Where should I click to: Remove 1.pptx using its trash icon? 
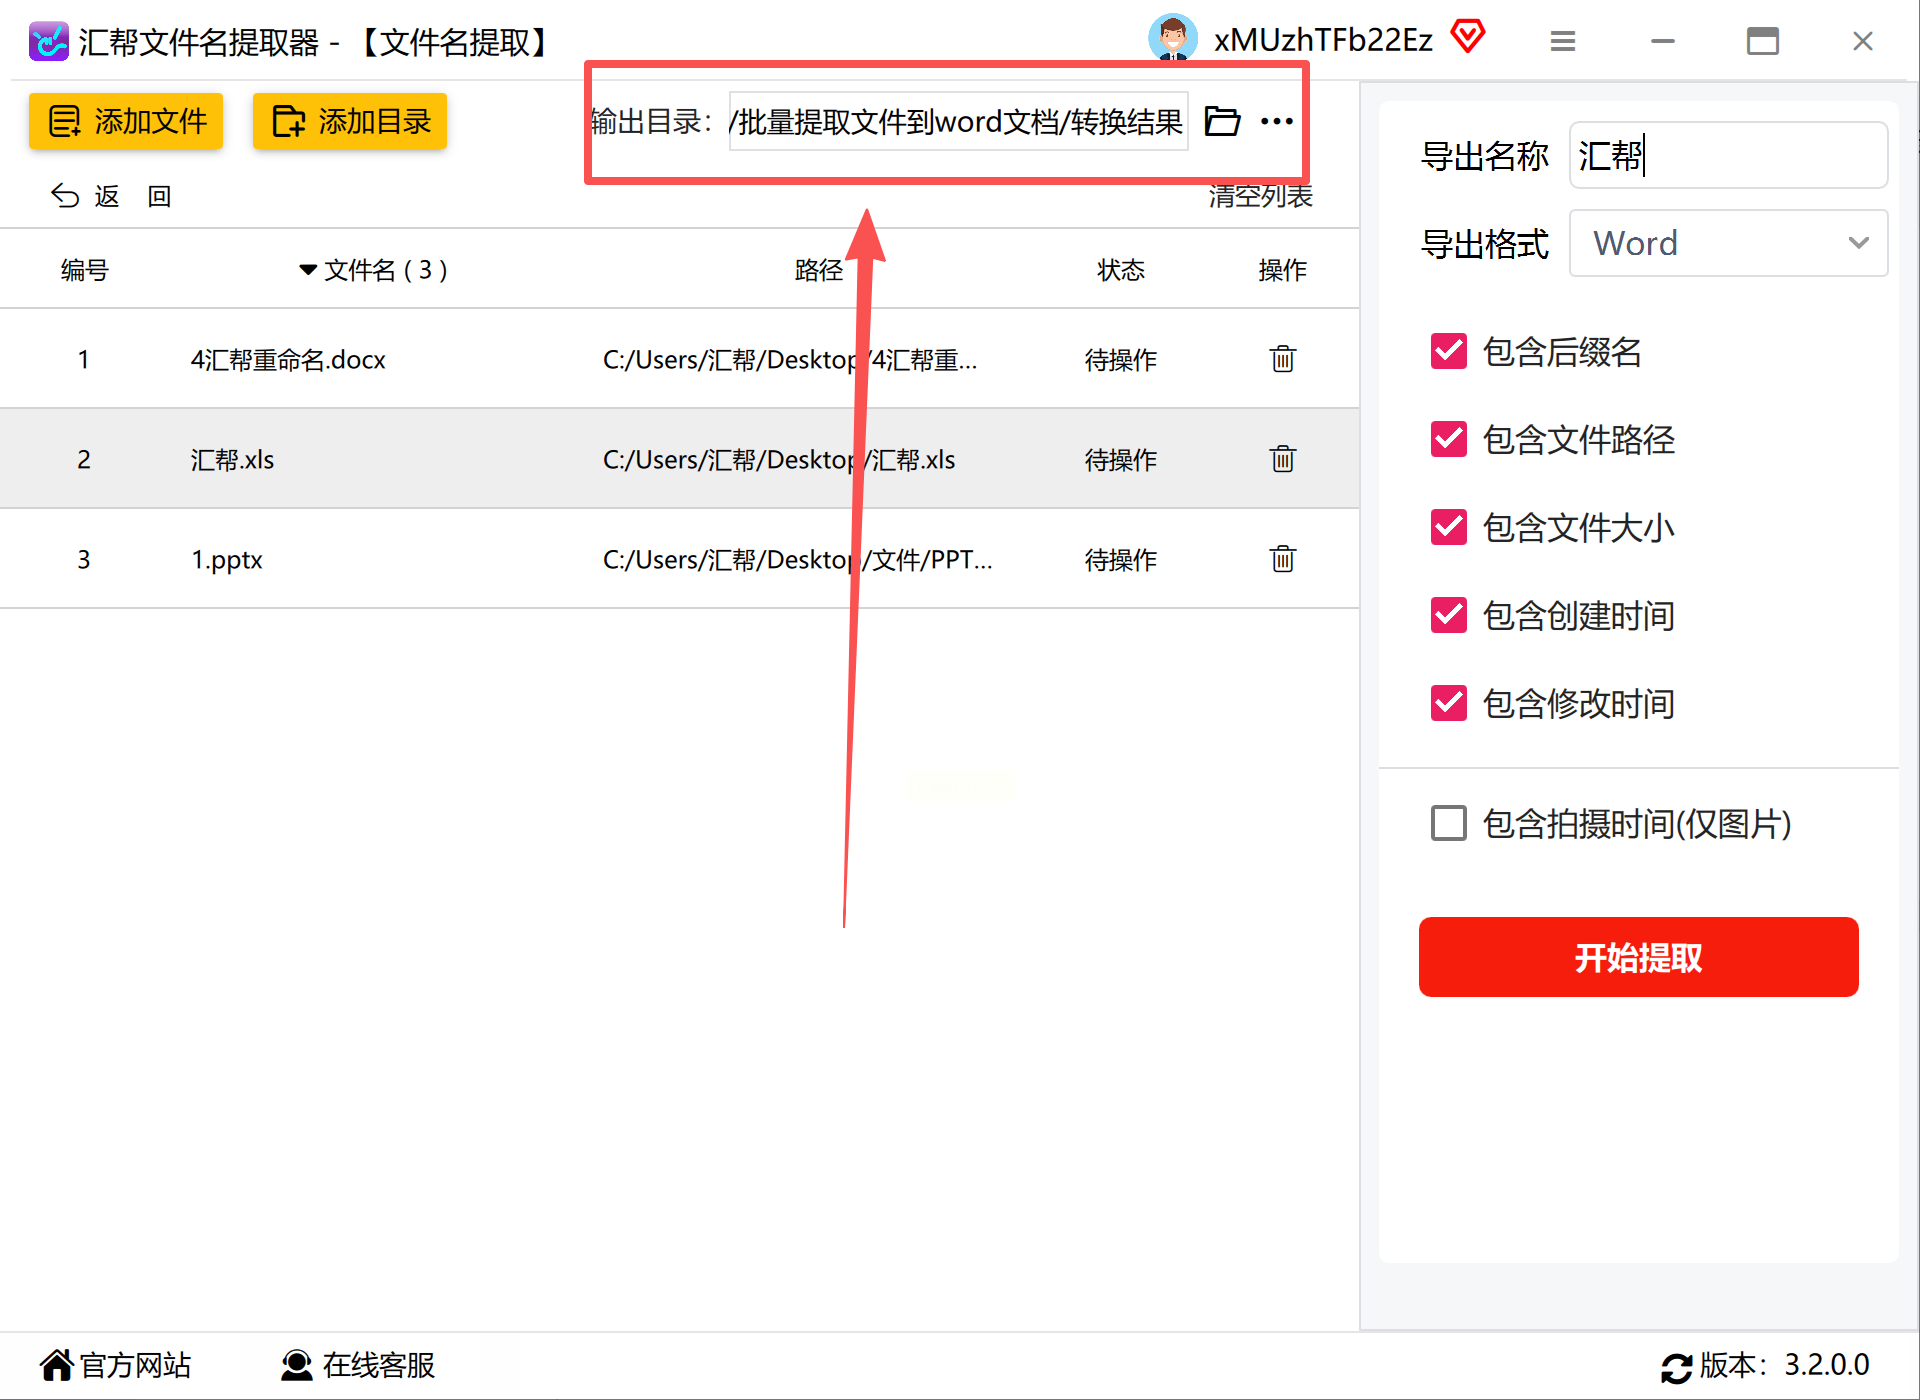1282,559
